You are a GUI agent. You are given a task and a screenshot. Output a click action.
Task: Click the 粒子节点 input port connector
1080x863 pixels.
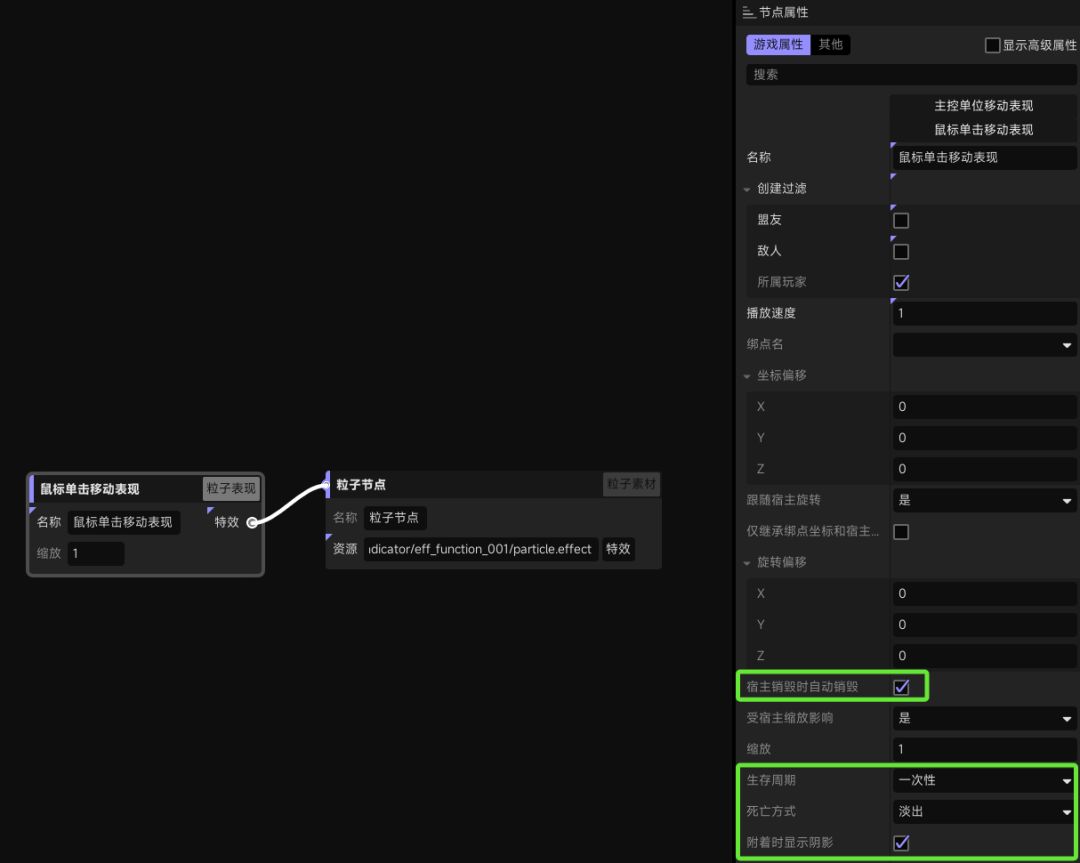pyautogui.click(x=326, y=485)
